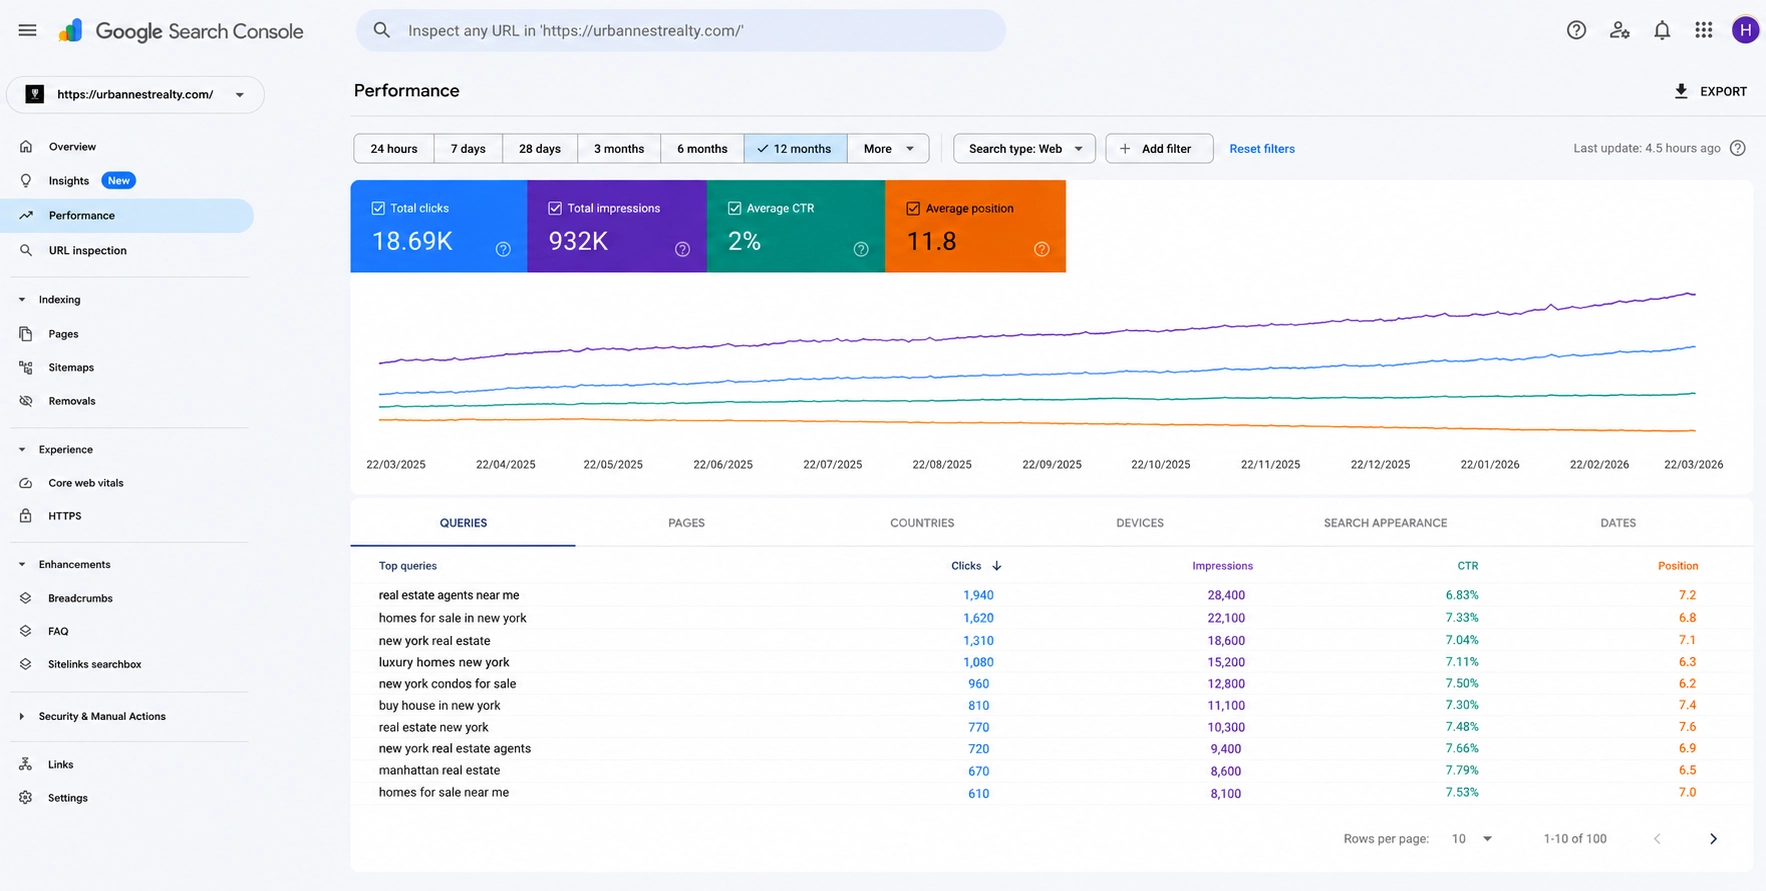Open the account avatar H
The image size is (1766, 891).
click(1745, 30)
